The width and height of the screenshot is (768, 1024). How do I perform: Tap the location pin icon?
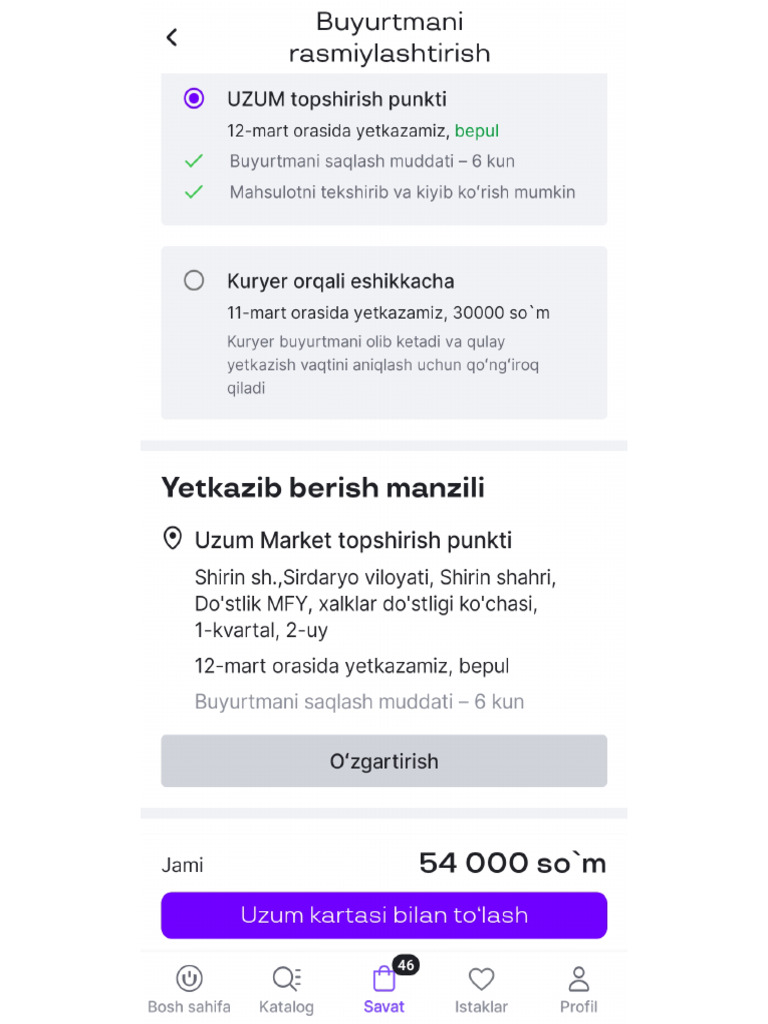click(172, 540)
